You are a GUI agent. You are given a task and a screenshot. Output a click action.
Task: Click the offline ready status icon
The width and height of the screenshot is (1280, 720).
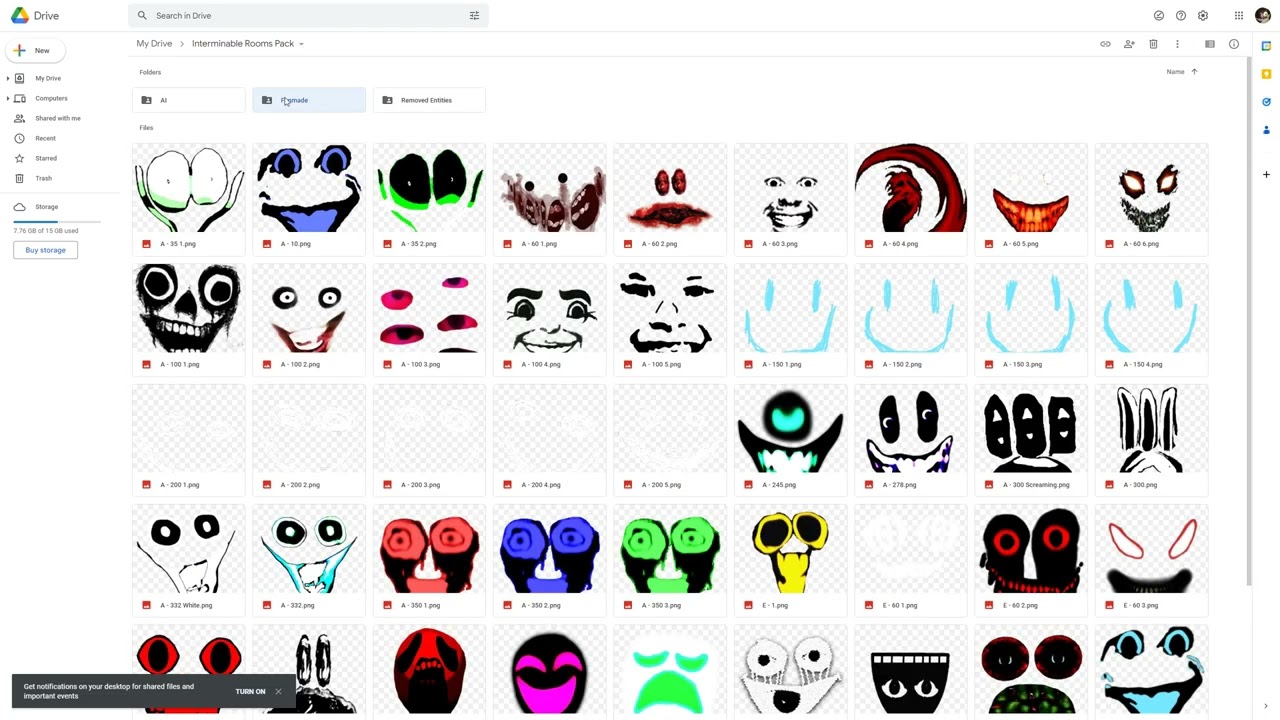1159,16
